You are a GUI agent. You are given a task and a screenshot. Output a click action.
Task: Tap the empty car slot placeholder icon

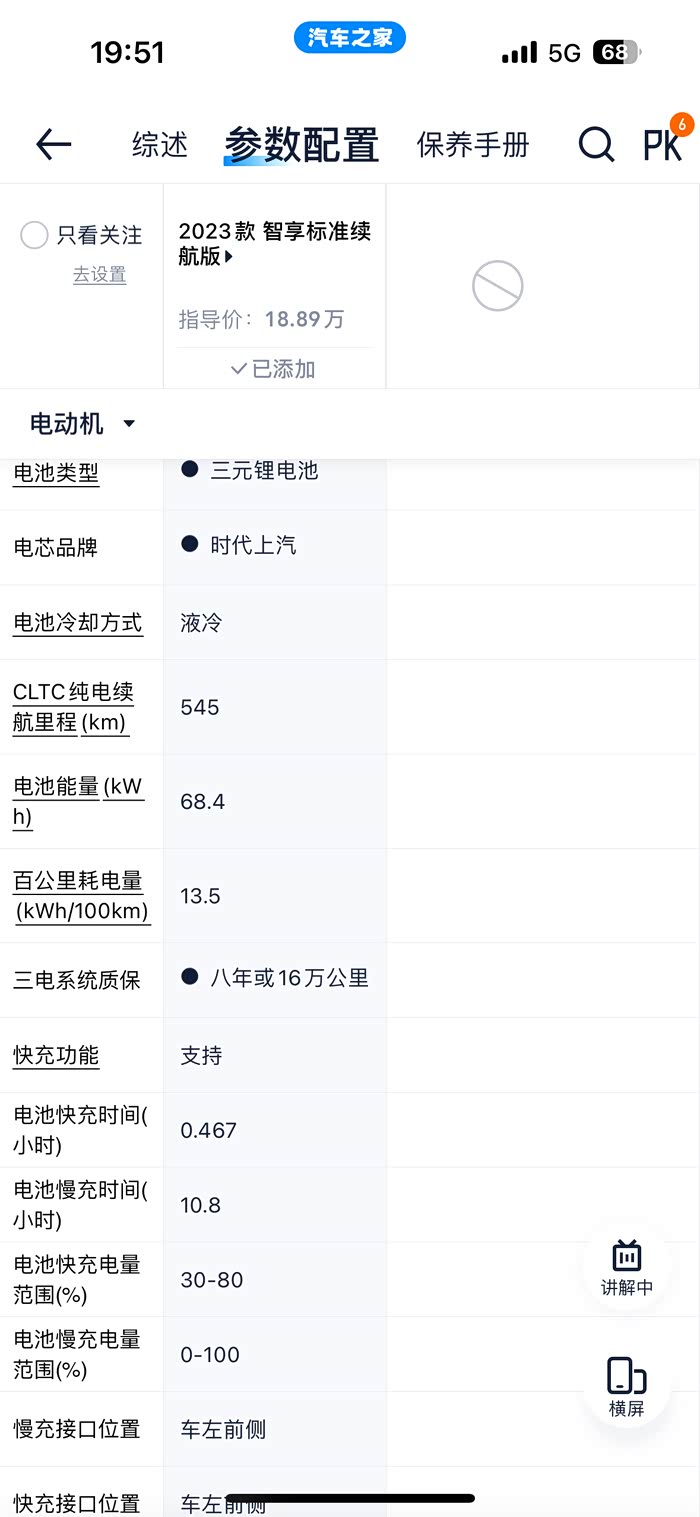pos(497,286)
